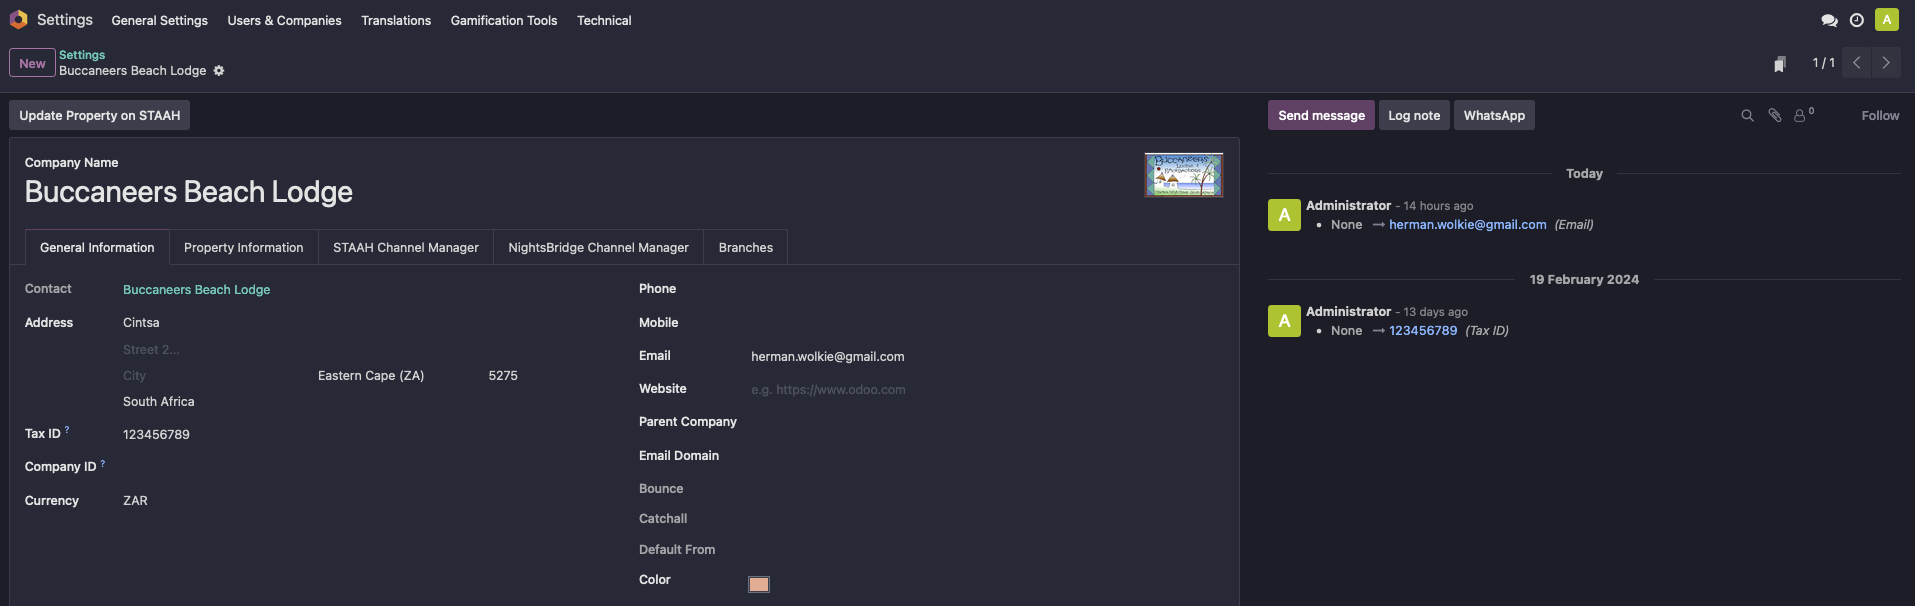Screen dimensions: 1915x606
Task: Click the New button
Action: click(32, 63)
